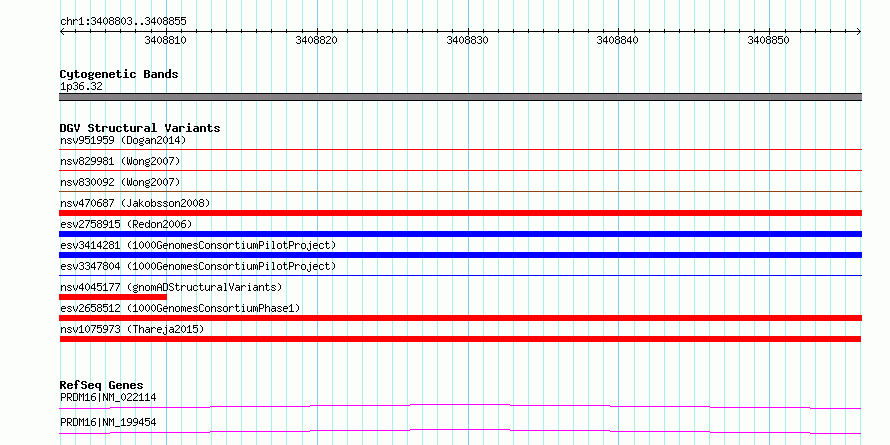890x445 pixels.
Task: Open variant esv2658512 1000GenomesConsortiumPhase1 label
Action: [x=180, y=308]
